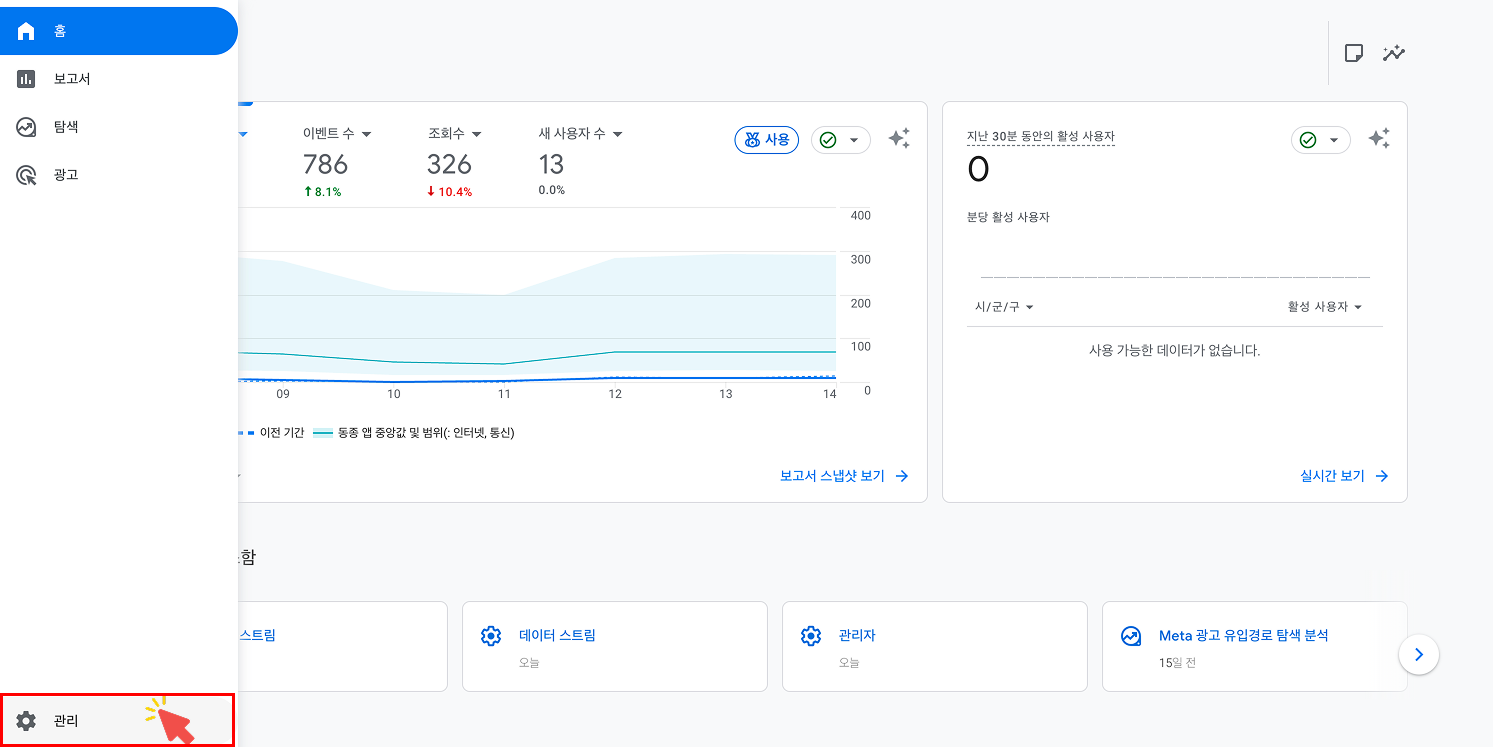Click the sparkle icon on the realtime card

click(1379, 139)
